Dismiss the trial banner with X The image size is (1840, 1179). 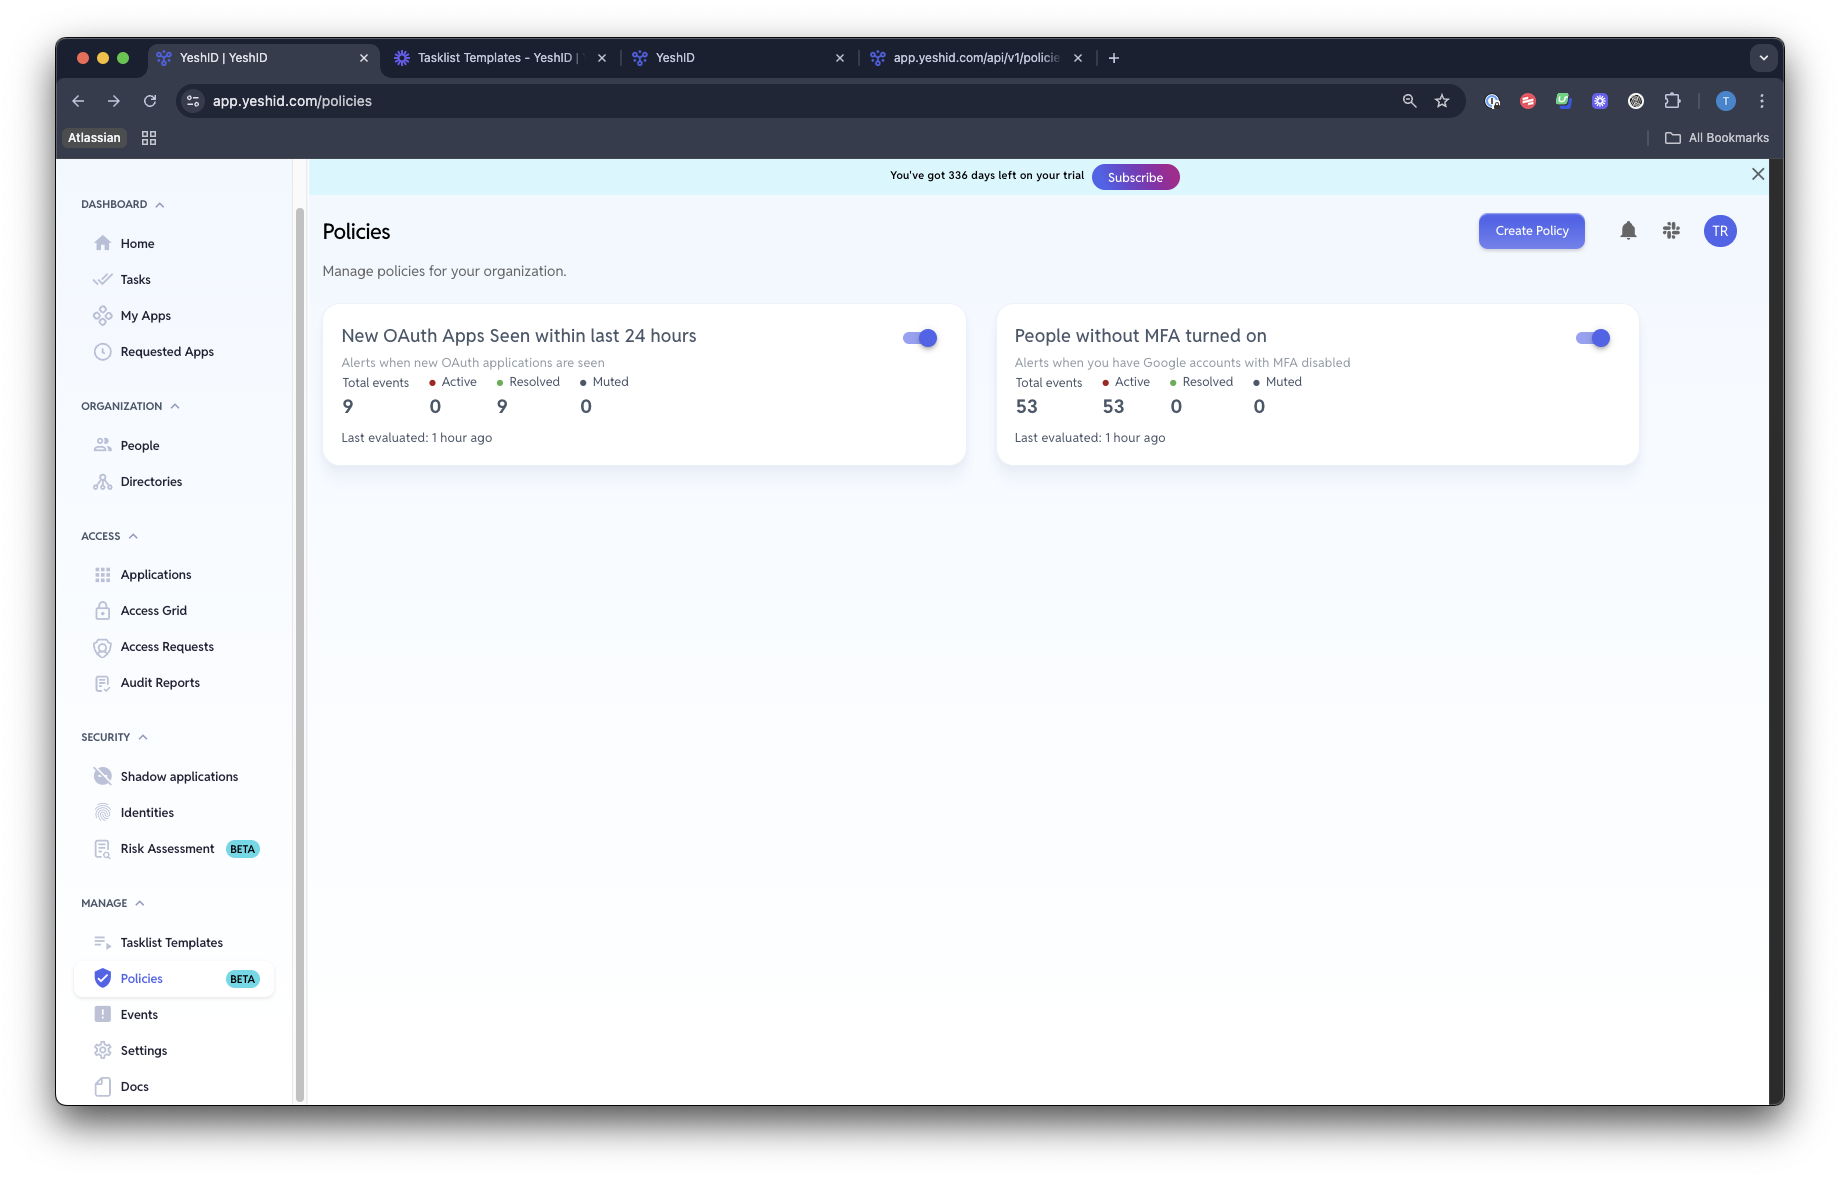1757,174
